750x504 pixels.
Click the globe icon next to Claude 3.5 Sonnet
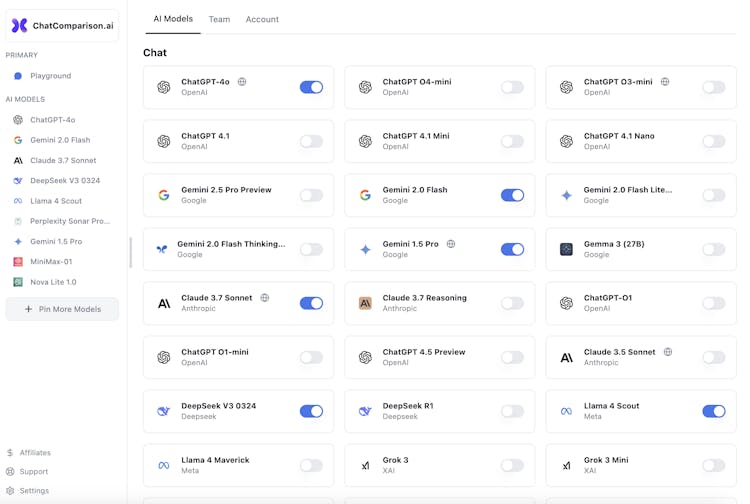[668, 352]
